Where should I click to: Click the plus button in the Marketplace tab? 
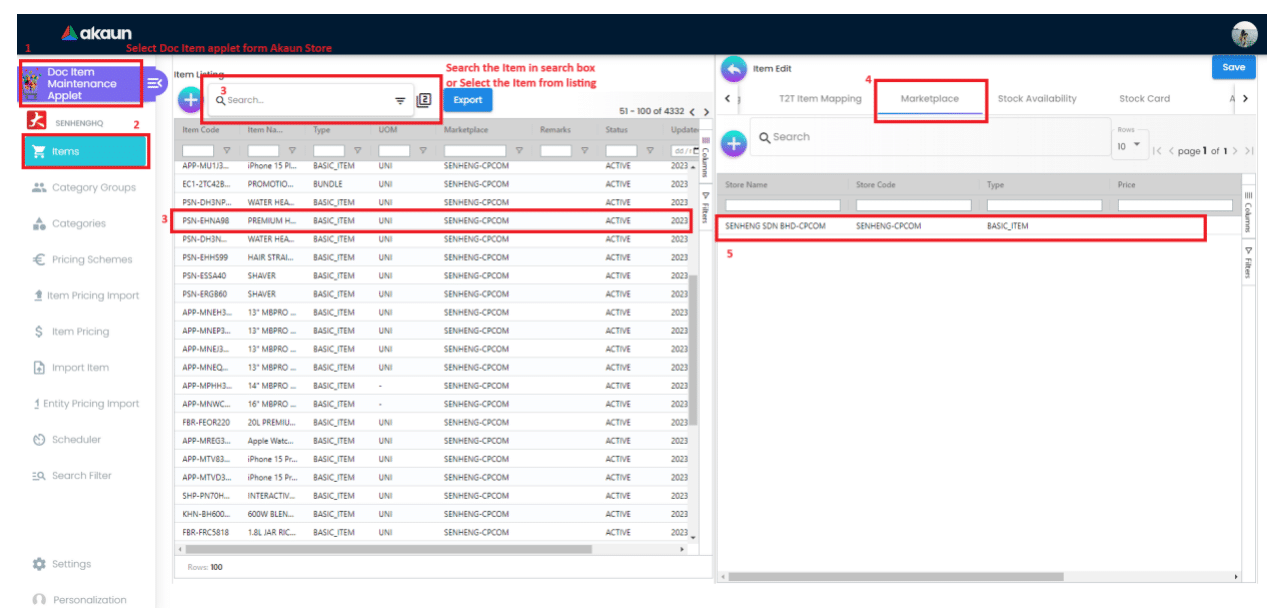click(x=733, y=142)
